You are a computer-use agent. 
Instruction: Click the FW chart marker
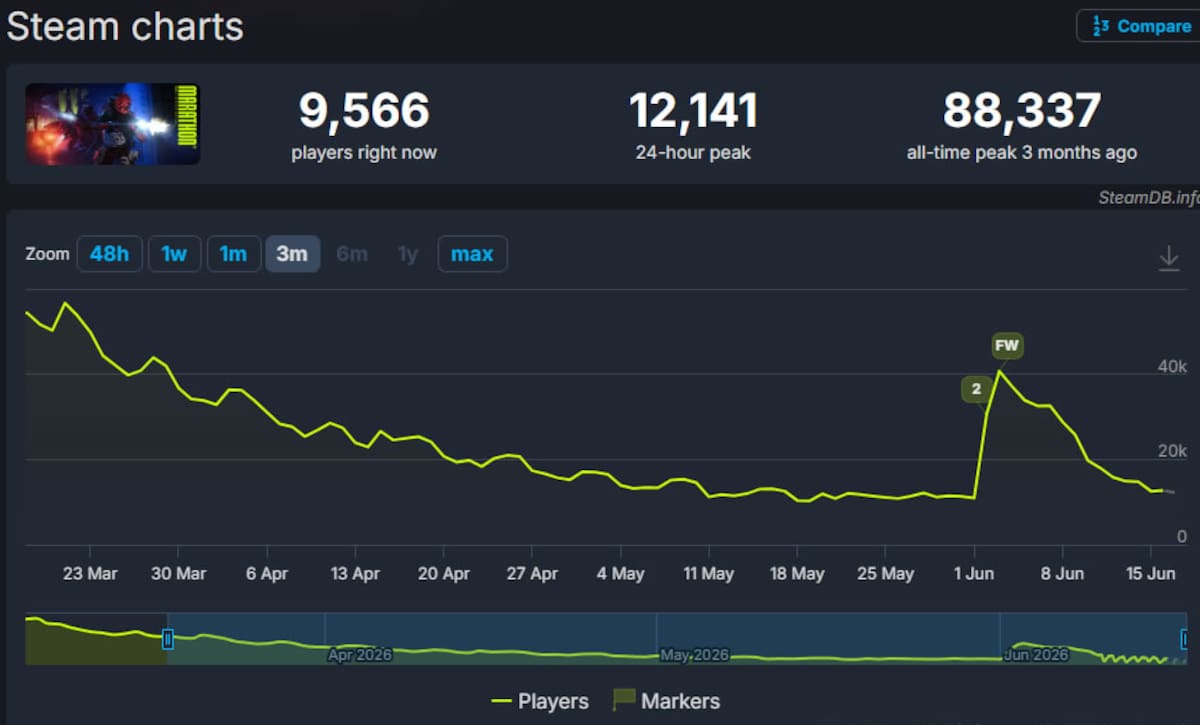coord(1007,346)
